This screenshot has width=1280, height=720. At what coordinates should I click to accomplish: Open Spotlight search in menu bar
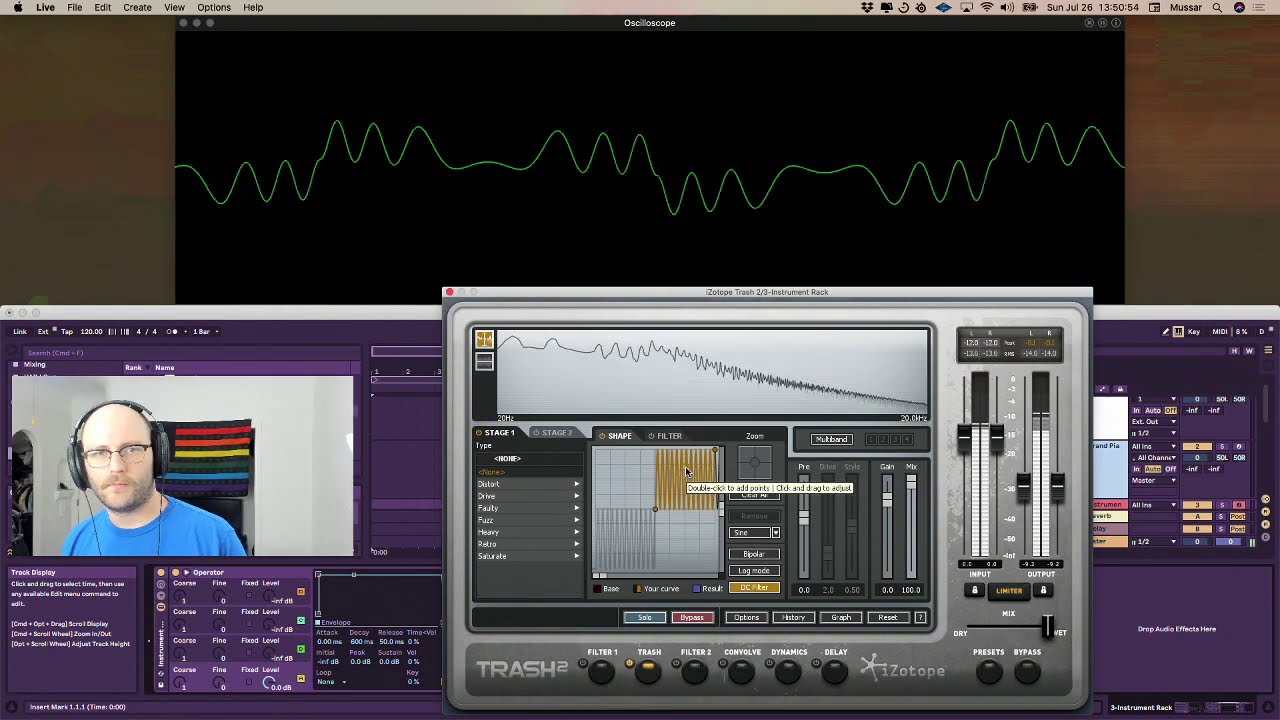tap(1217, 7)
